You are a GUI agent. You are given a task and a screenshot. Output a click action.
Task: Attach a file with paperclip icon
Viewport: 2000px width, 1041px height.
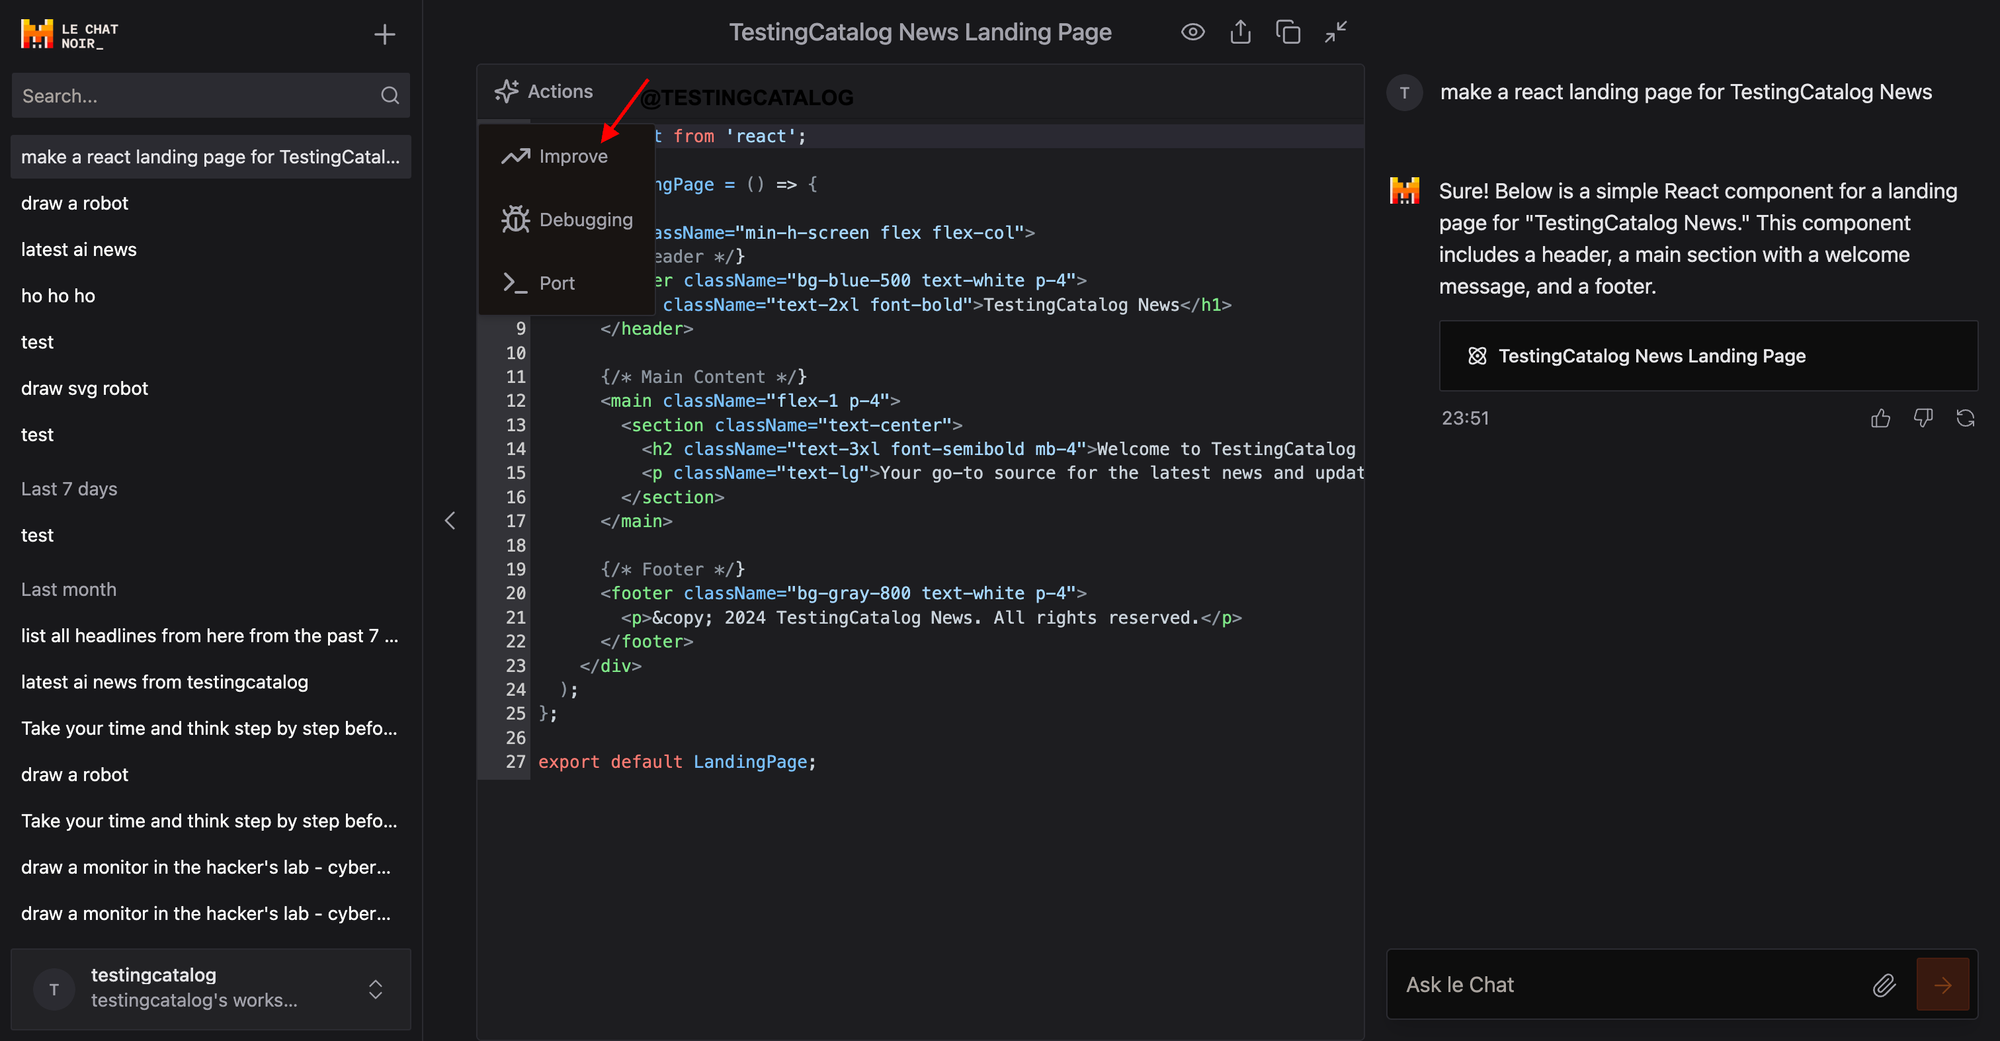tap(1884, 985)
